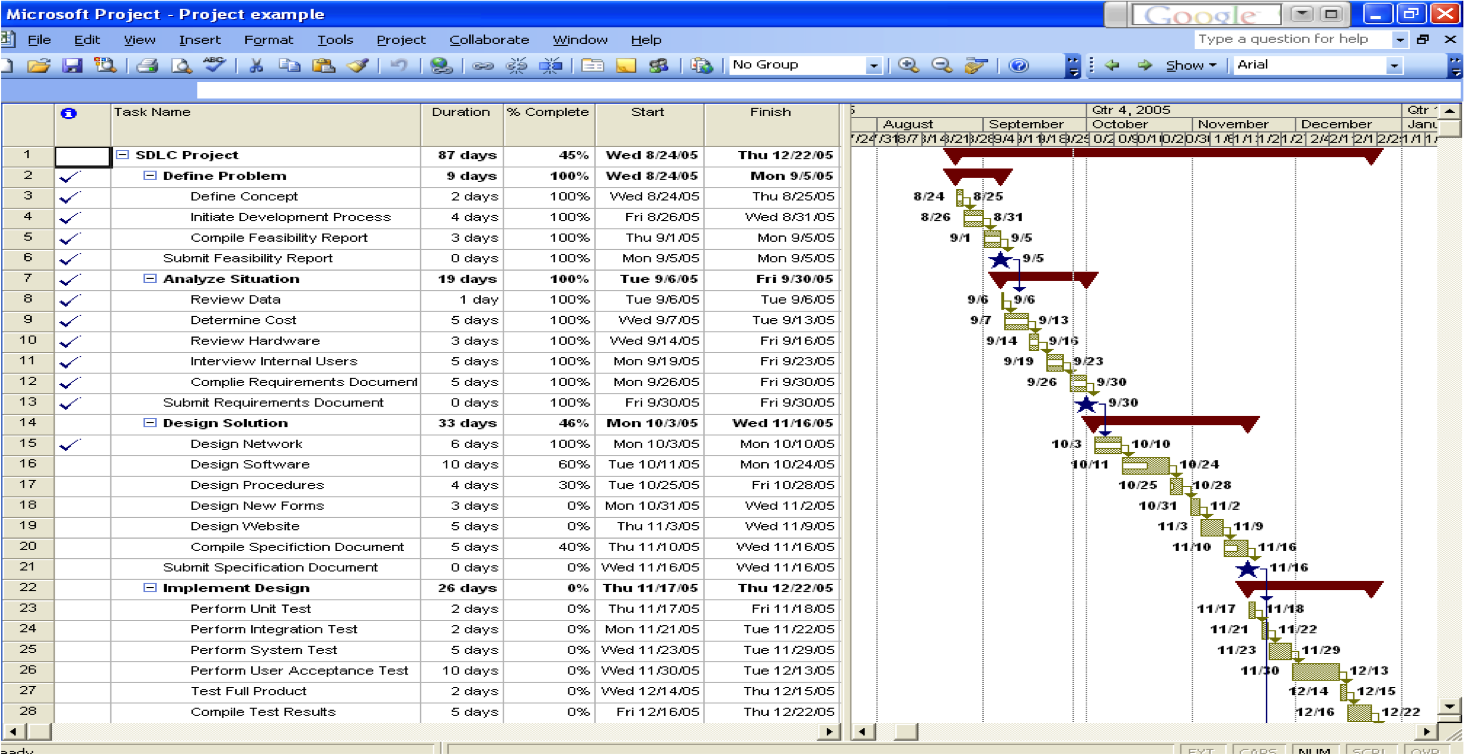Open the Show outline-level dropdown
Viewport: 1465px width, 755px height.
coord(1191,65)
